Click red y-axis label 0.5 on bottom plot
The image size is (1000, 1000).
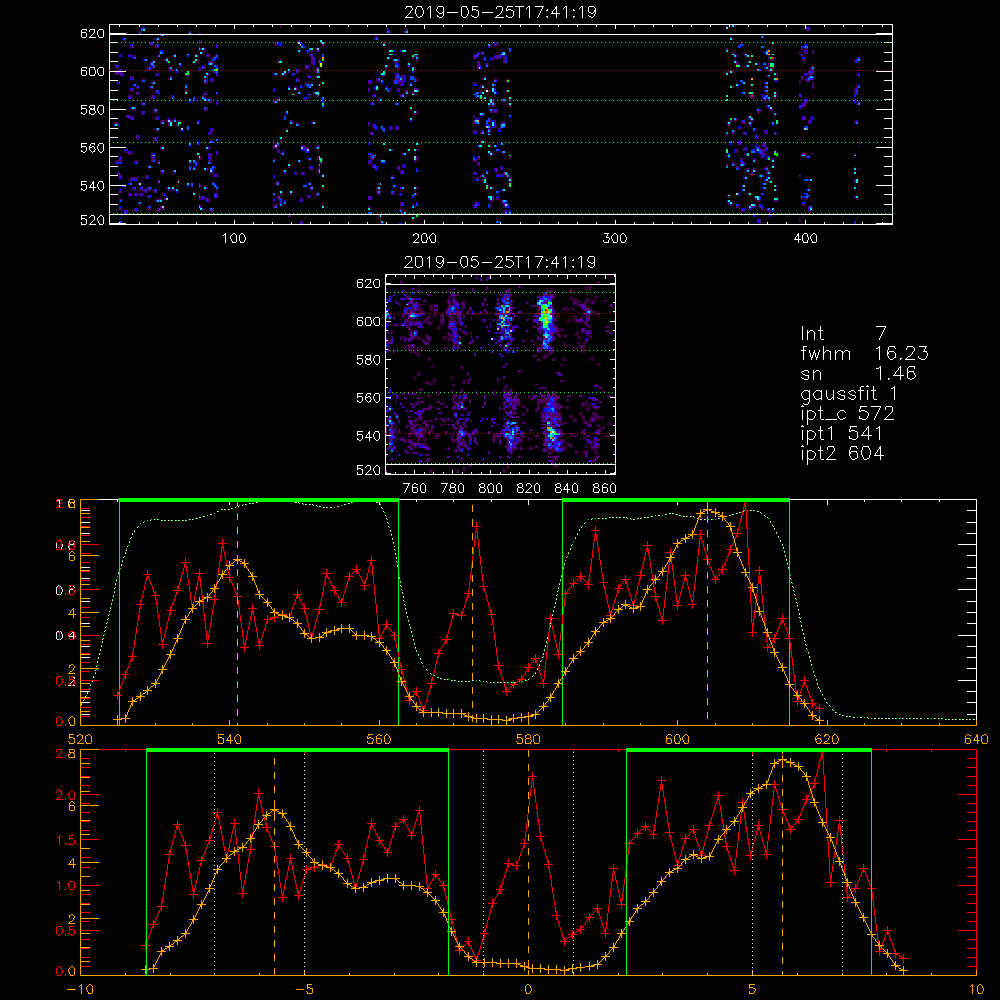(x=66, y=931)
